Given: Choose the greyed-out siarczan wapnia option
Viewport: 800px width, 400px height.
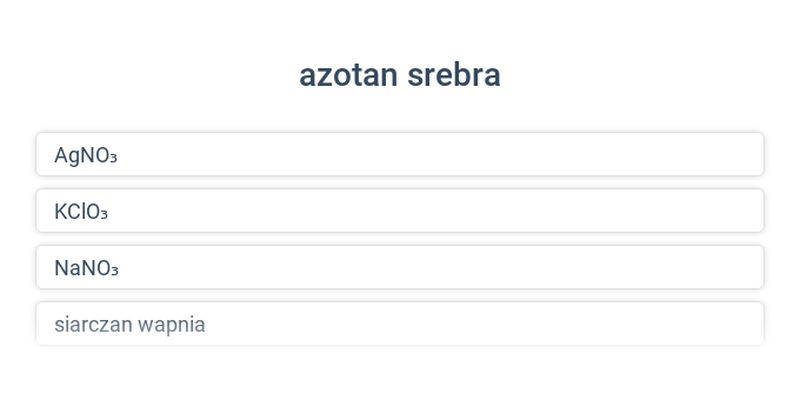Looking at the screenshot, I should click(x=400, y=323).
